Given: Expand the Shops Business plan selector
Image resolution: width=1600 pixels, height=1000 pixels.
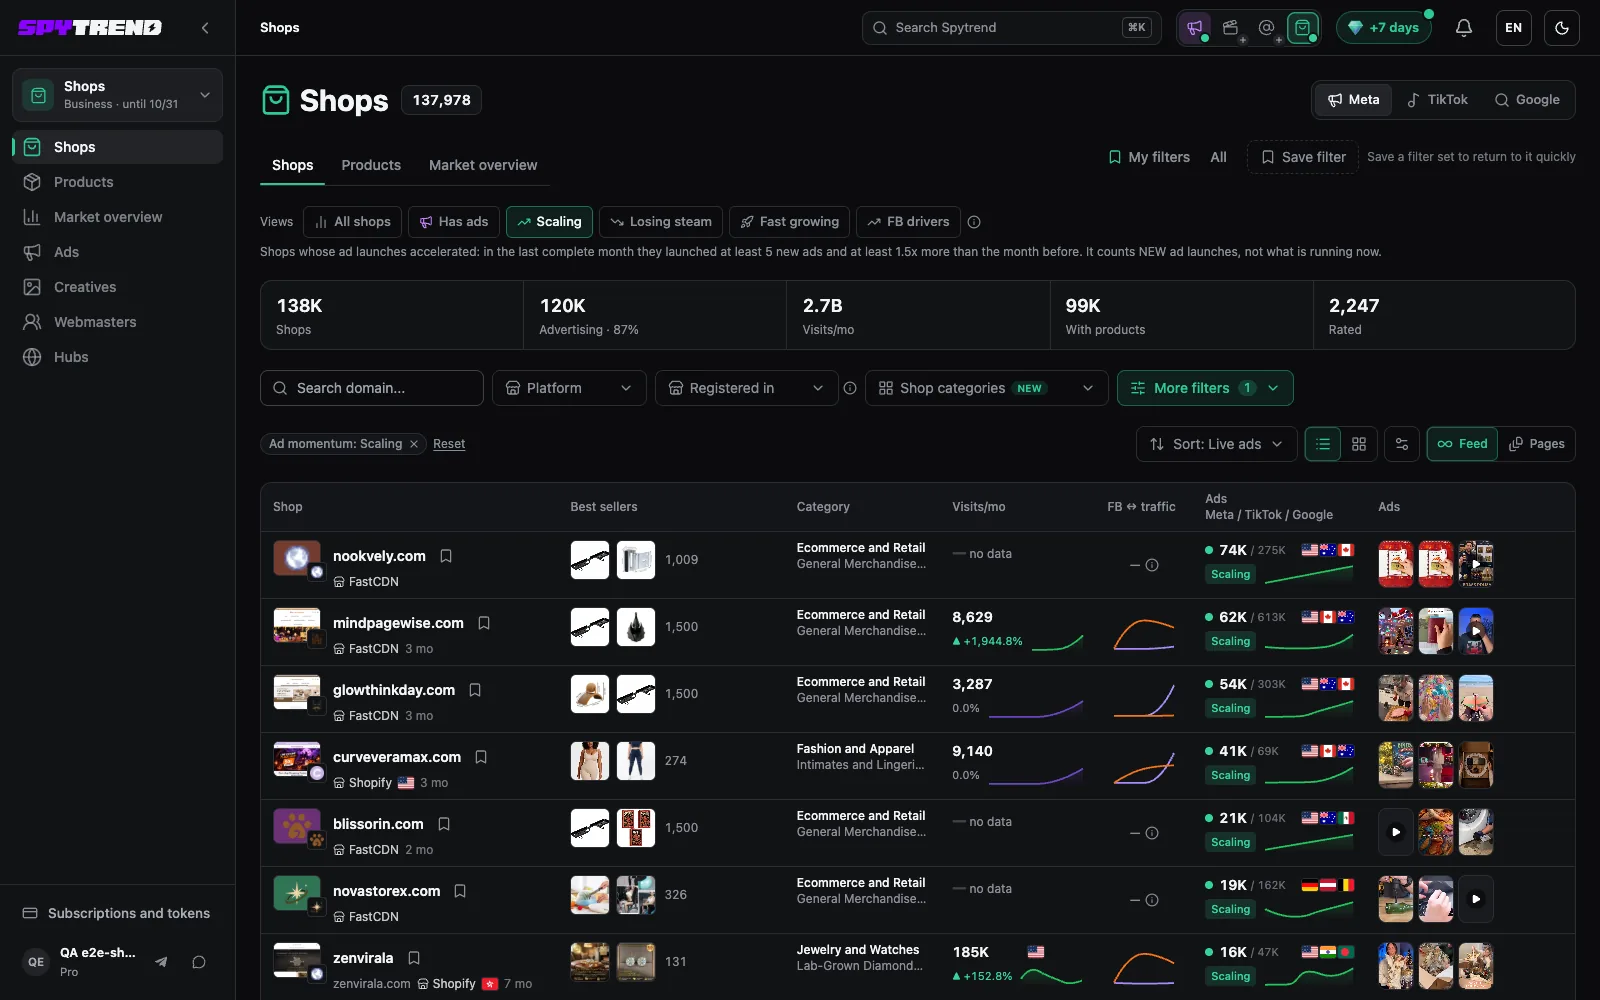Looking at the screenshot, I should [x=118, y=95].
